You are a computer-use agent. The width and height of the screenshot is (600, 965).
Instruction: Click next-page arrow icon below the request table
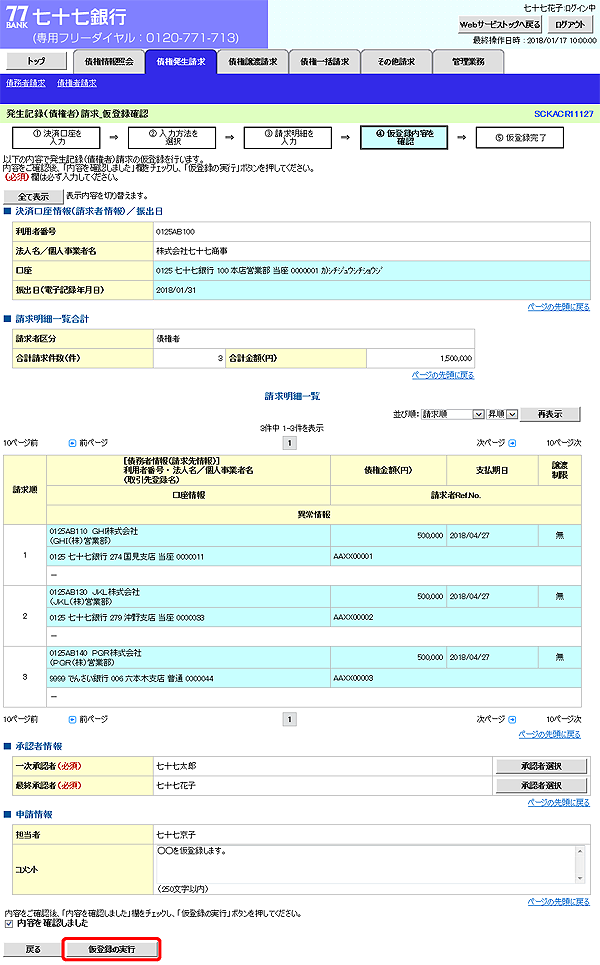513,719
